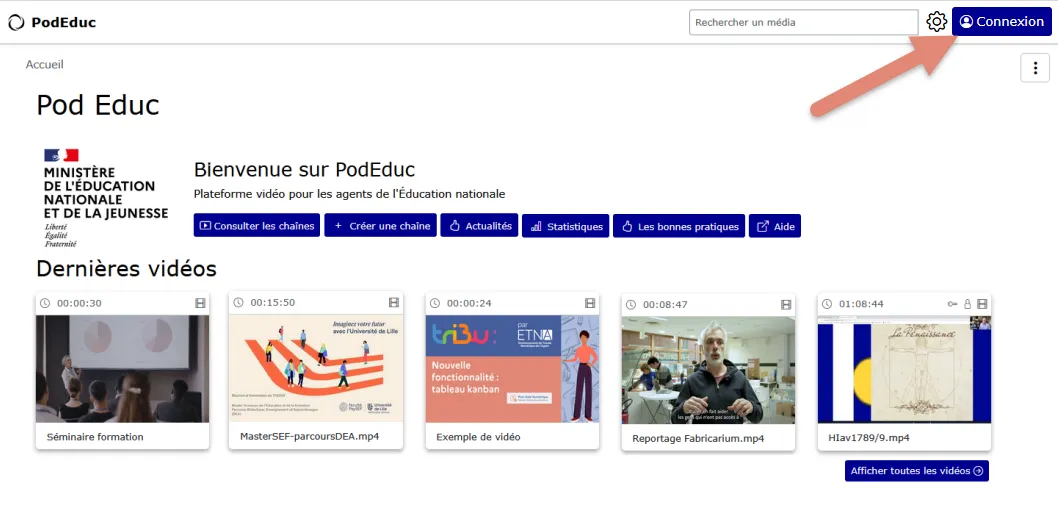Click the Séminaire formation title
The height and width of the screenshot is (511, 1058).
pos(95,437)
